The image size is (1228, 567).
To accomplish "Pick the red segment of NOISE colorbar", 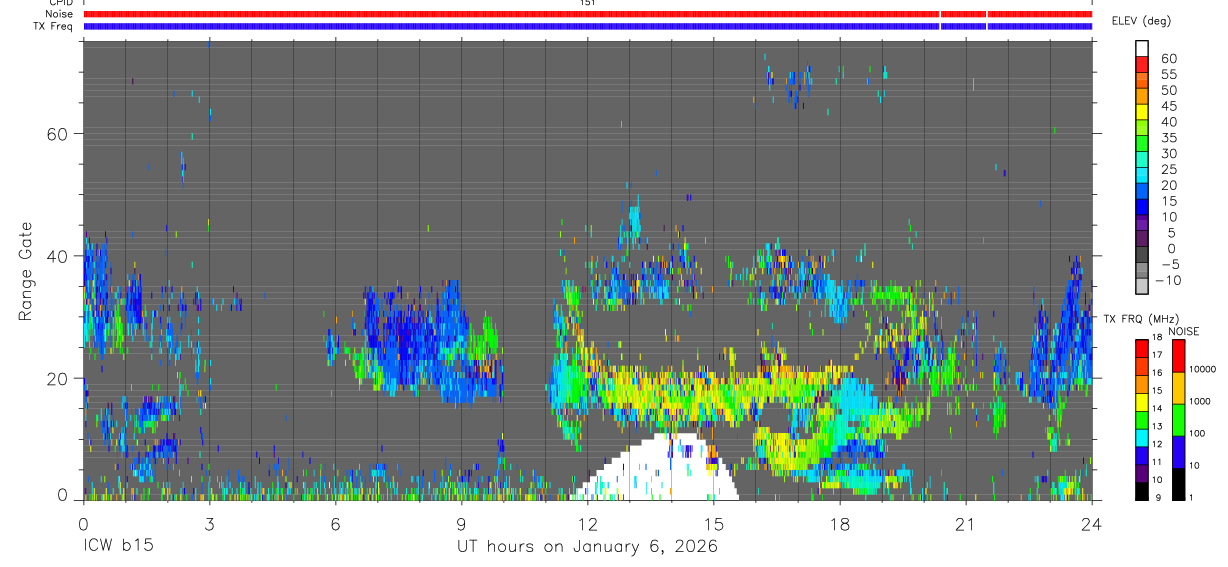I will tap(1177, 356).
